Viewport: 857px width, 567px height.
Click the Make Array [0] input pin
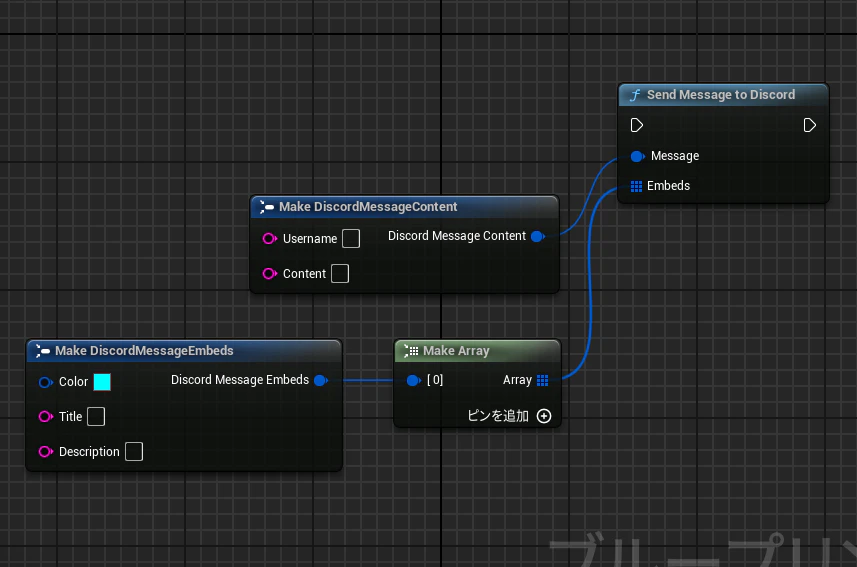pyautogui.click(x=414, y=380)
